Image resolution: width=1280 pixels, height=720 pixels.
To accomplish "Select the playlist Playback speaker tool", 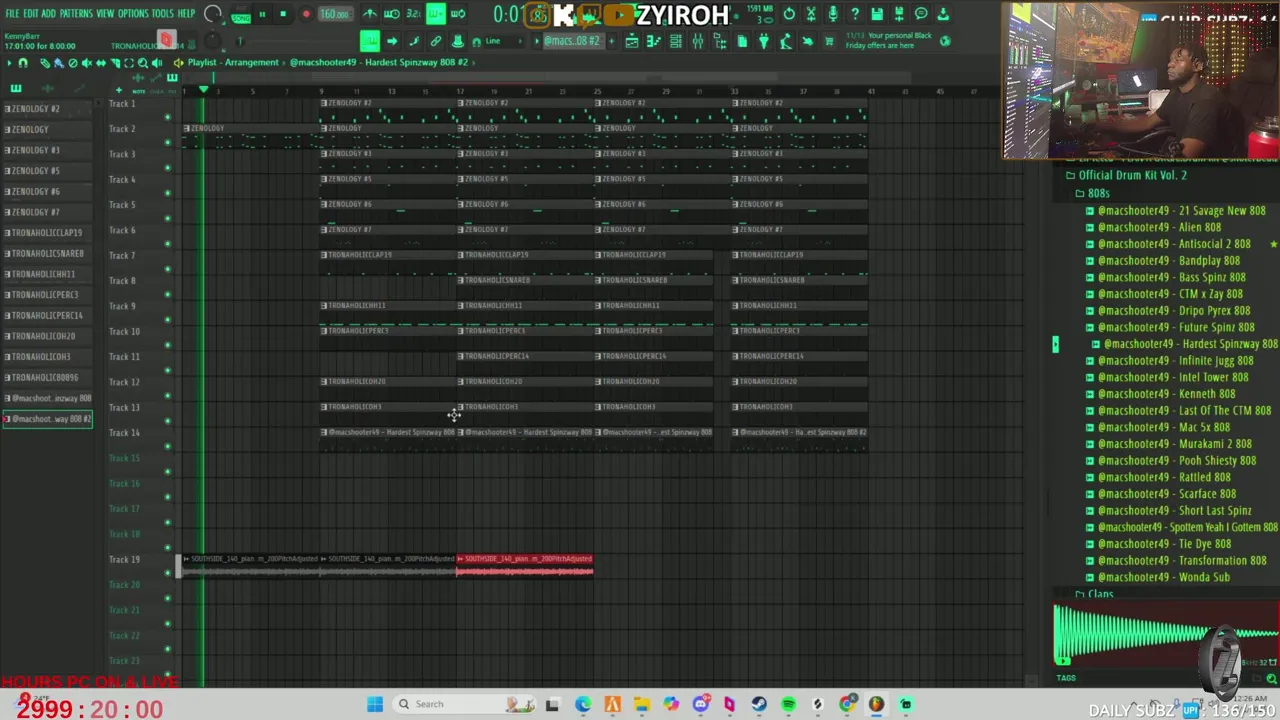I will 156,62.
